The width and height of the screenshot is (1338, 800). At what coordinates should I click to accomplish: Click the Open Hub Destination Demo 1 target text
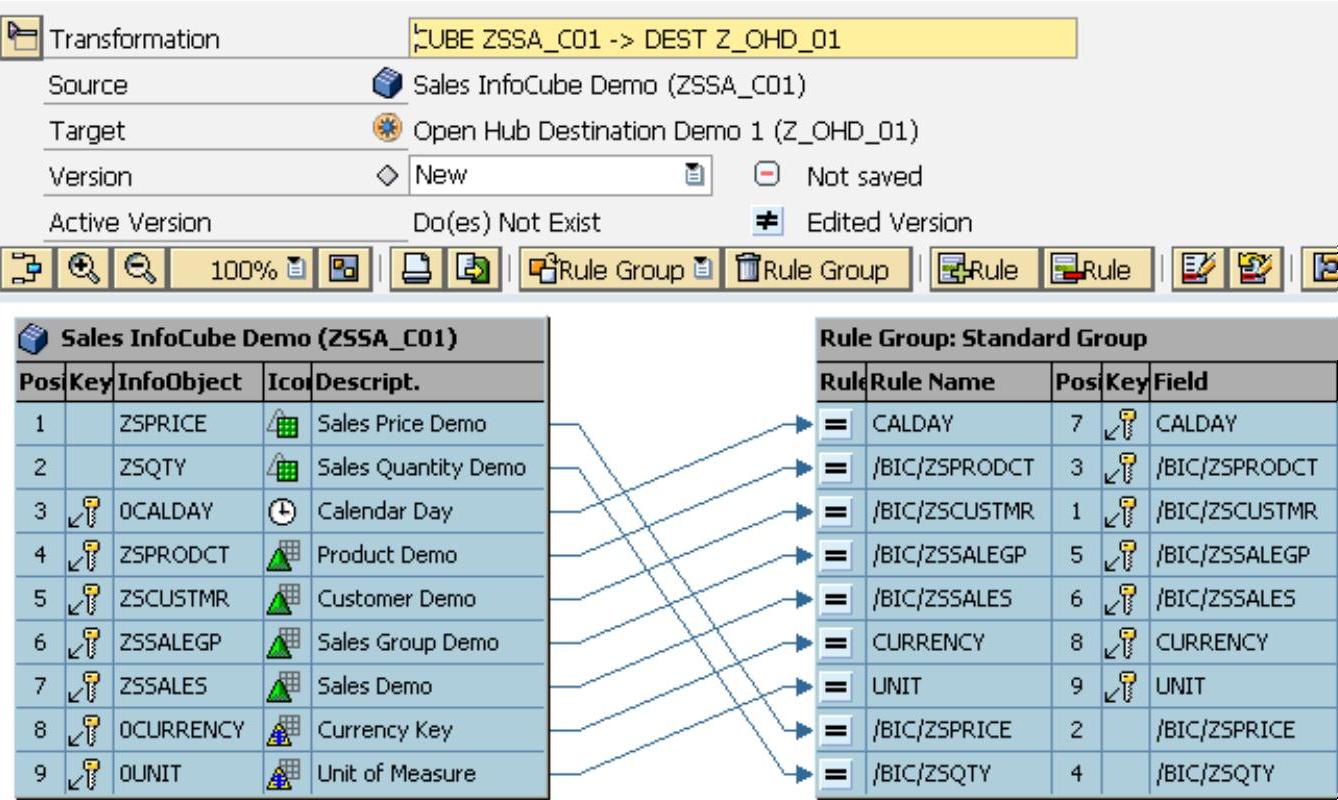point(666,130)
